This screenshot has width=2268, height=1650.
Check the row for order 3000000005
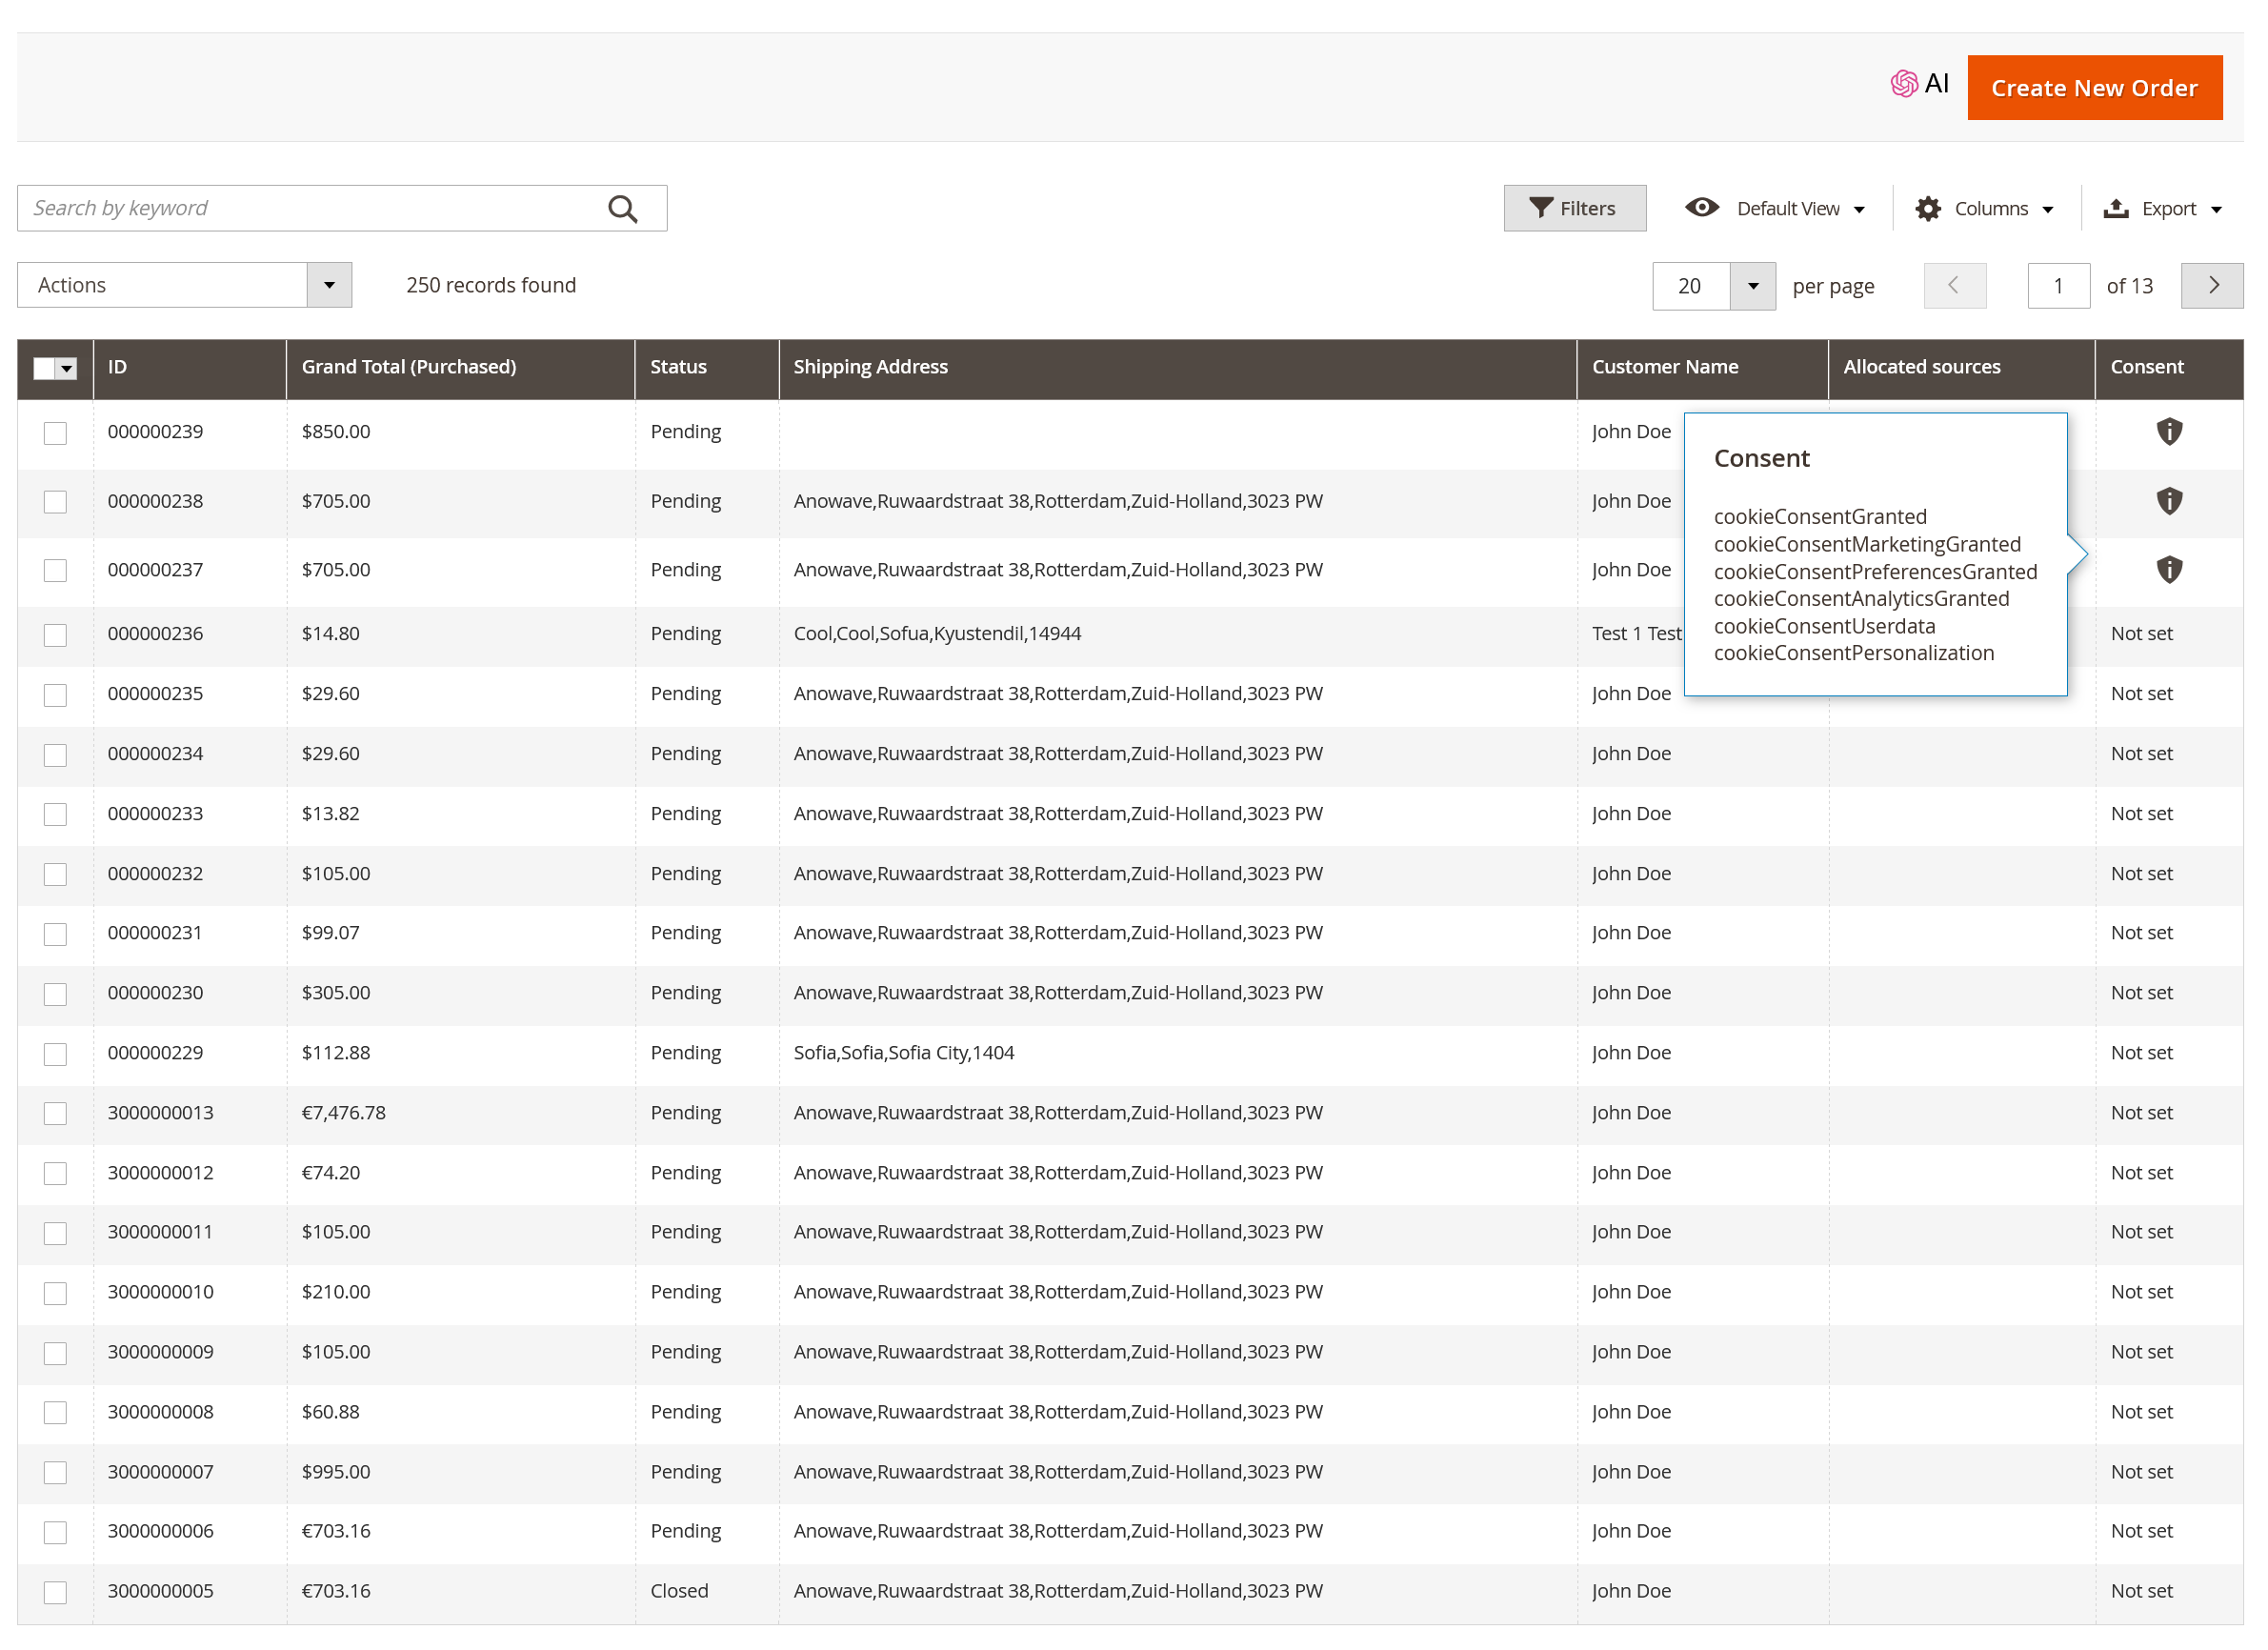pyautogui.click(x=55, y=1592)
